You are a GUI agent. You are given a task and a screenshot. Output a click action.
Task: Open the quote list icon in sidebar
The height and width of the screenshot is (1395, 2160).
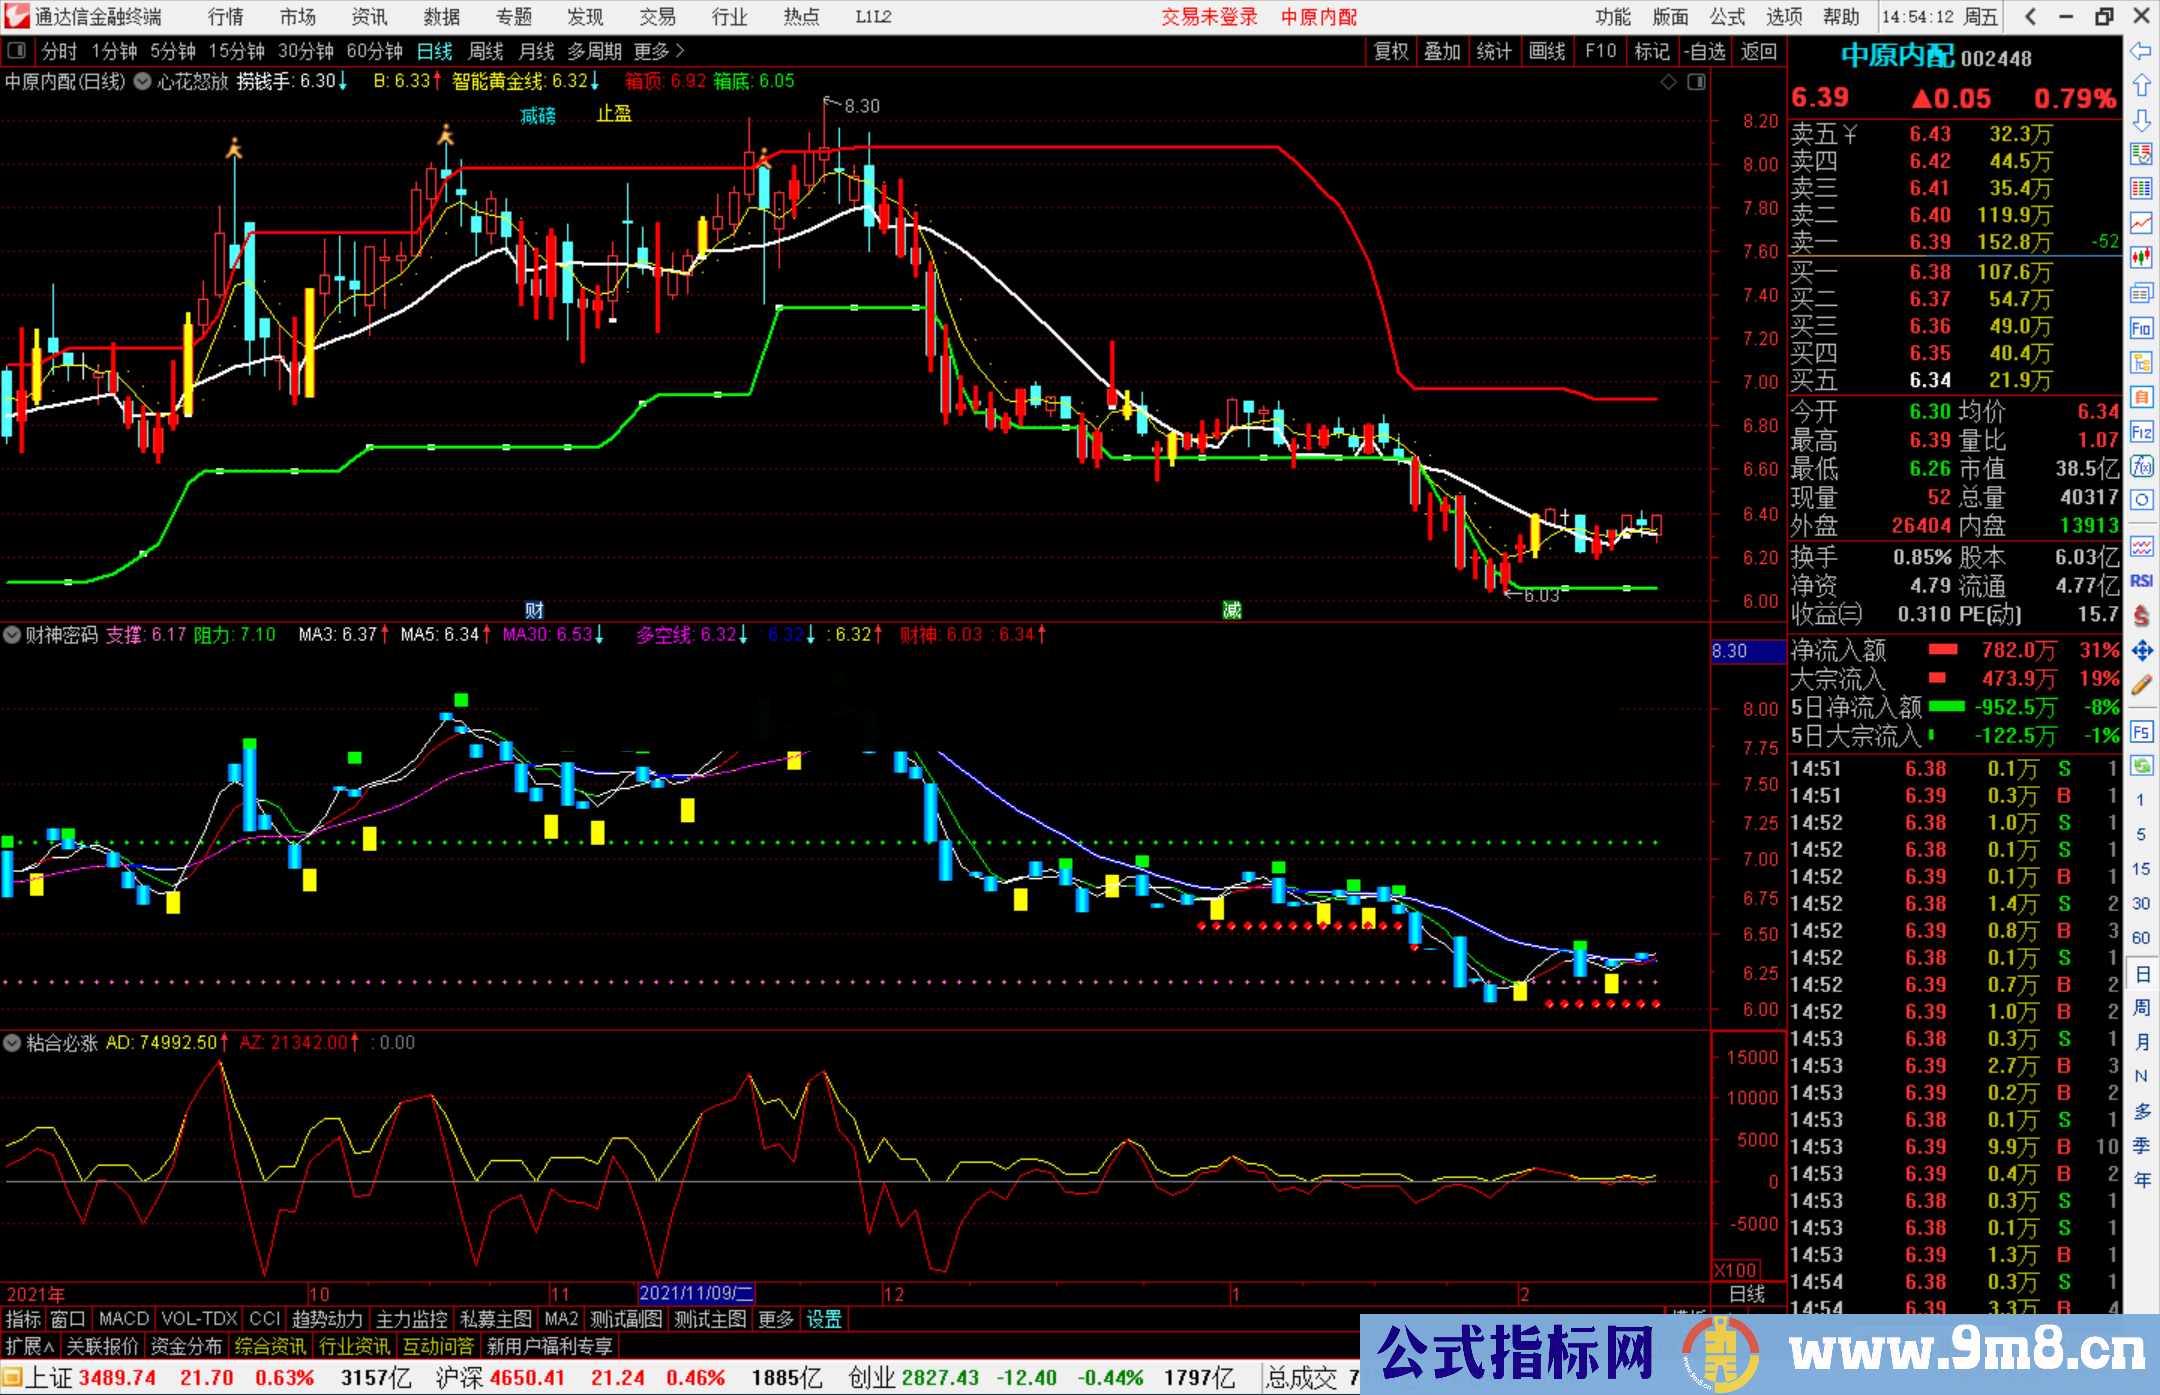click(x=2142, y=186)
